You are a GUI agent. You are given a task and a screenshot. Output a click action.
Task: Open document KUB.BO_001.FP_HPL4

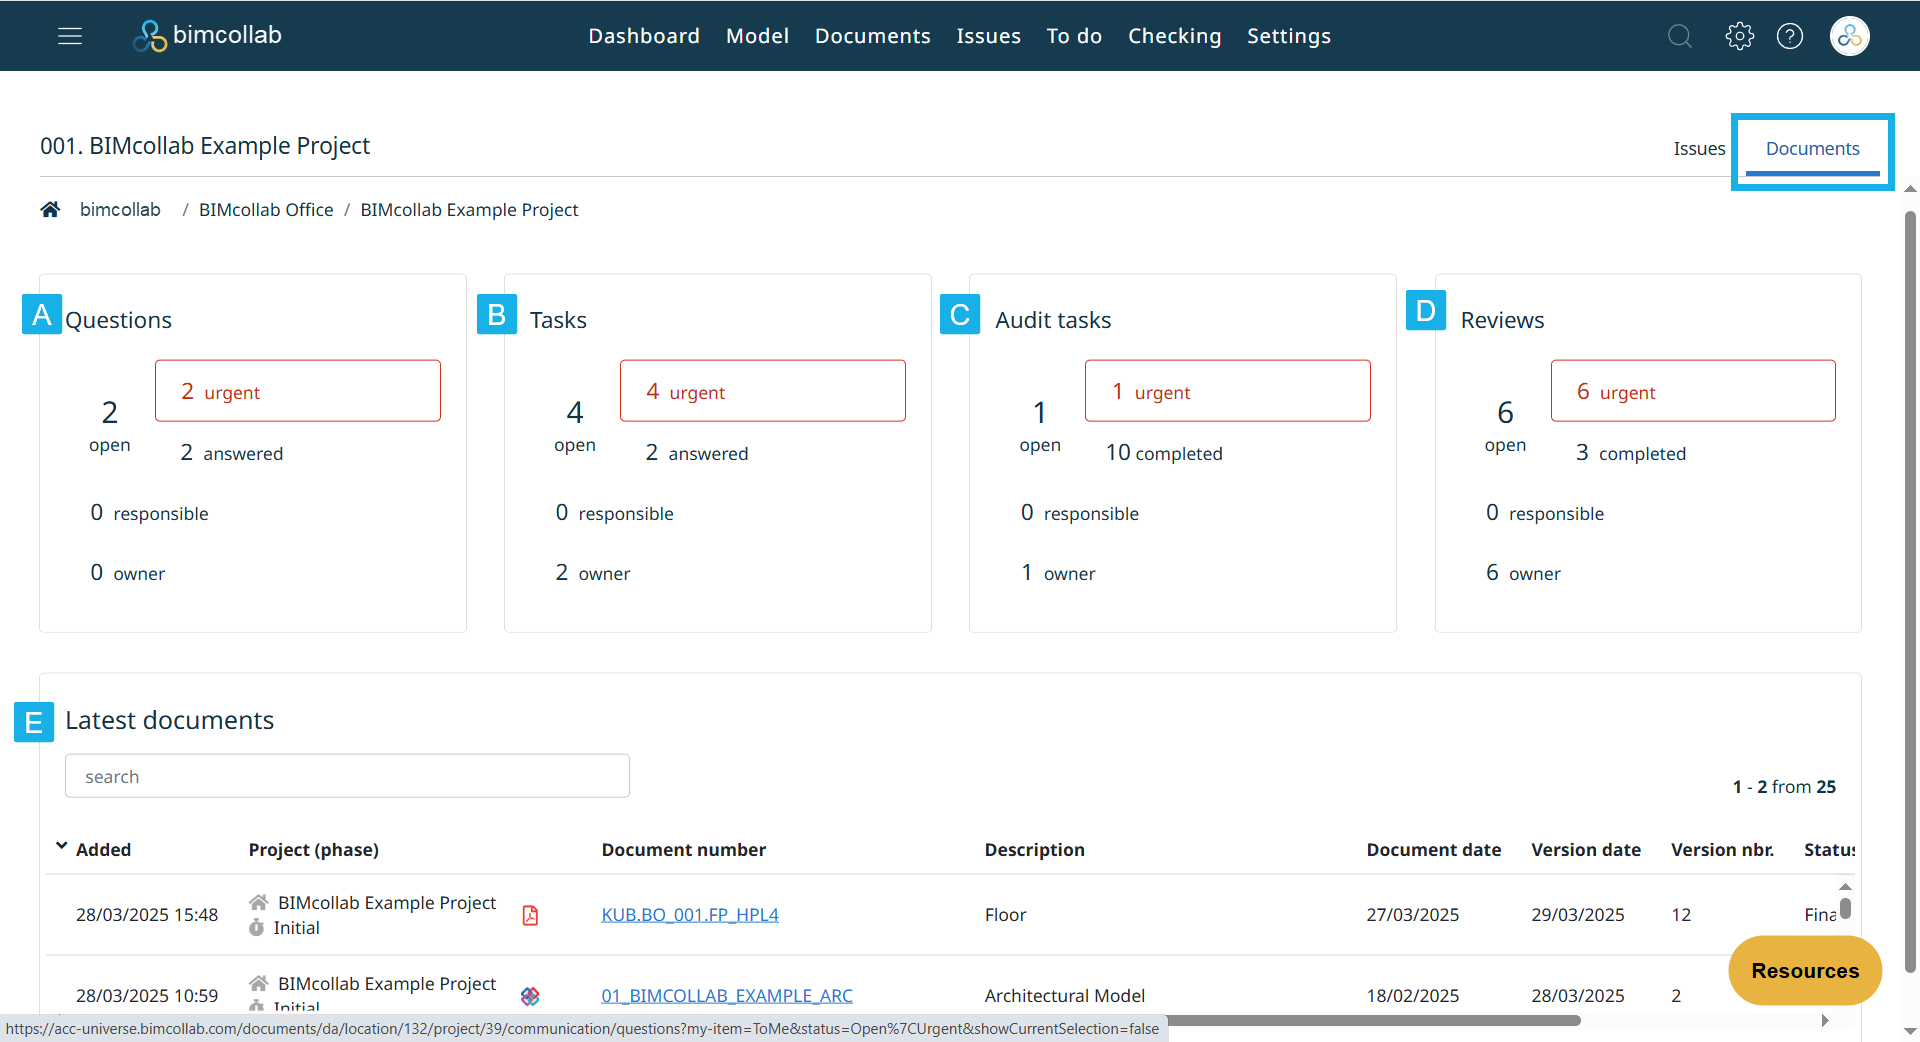tap(690, 915)
